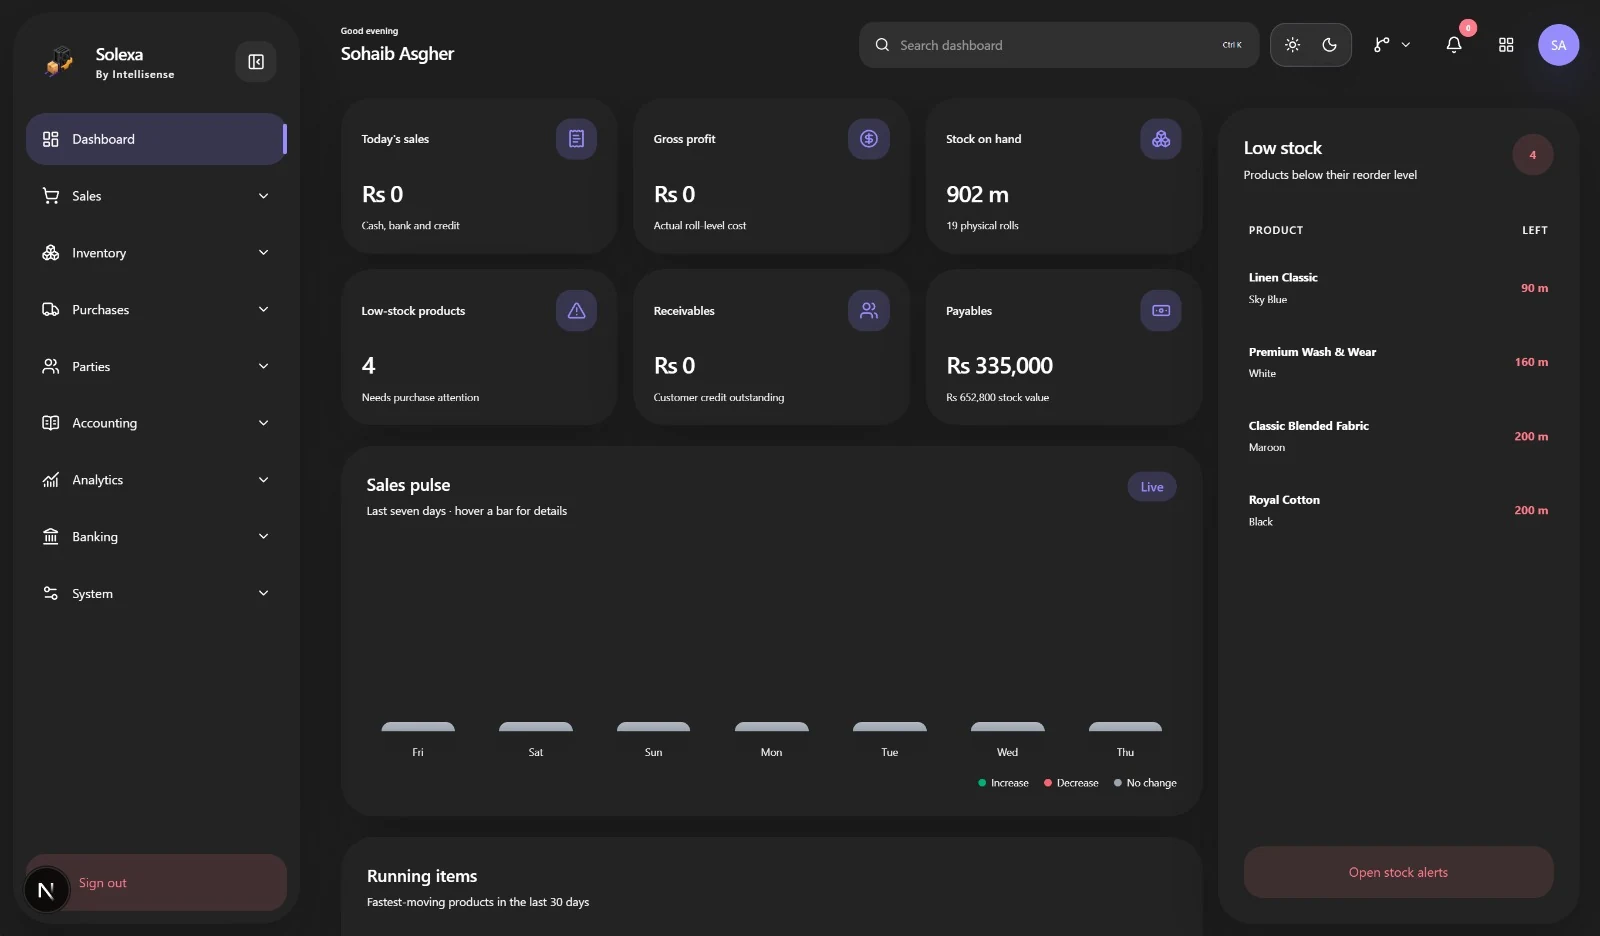Viewport: 1600px width, 936px height.
Task: Open the Sales menu item
Action: [156, 196]
